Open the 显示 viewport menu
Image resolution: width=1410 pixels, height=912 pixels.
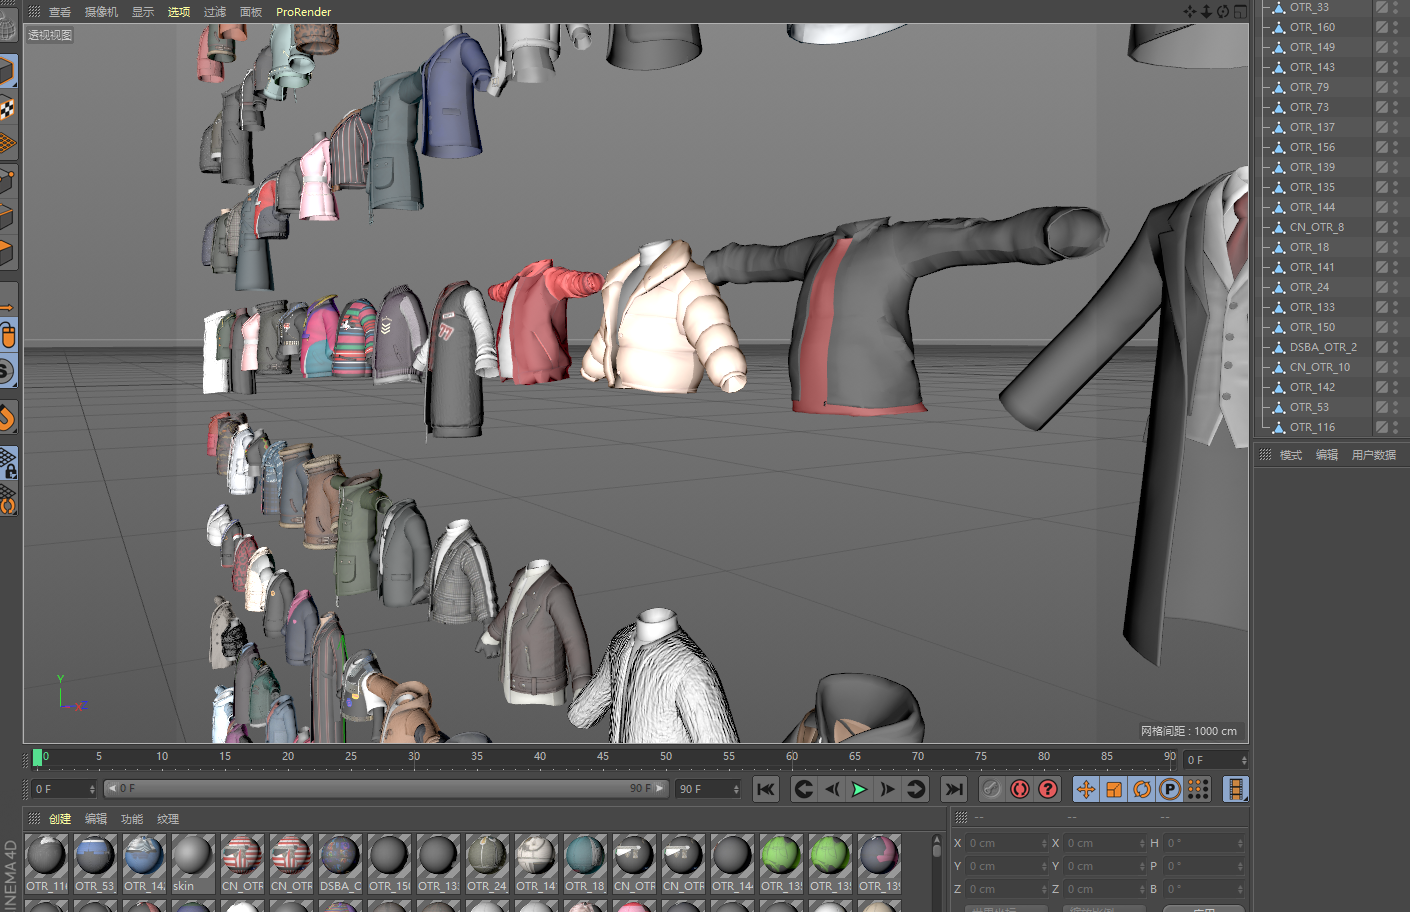tap(143, 12)
